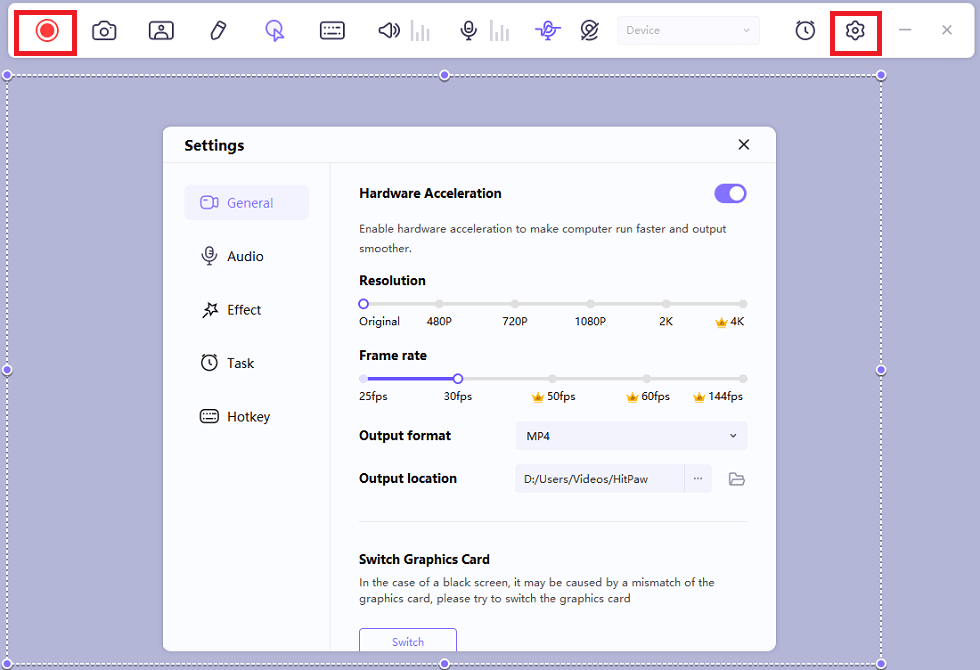980x670 pixels.
Task: Open the scheduled task alarm clock icon
Action: pyautogui.click(x=805, y=31)
